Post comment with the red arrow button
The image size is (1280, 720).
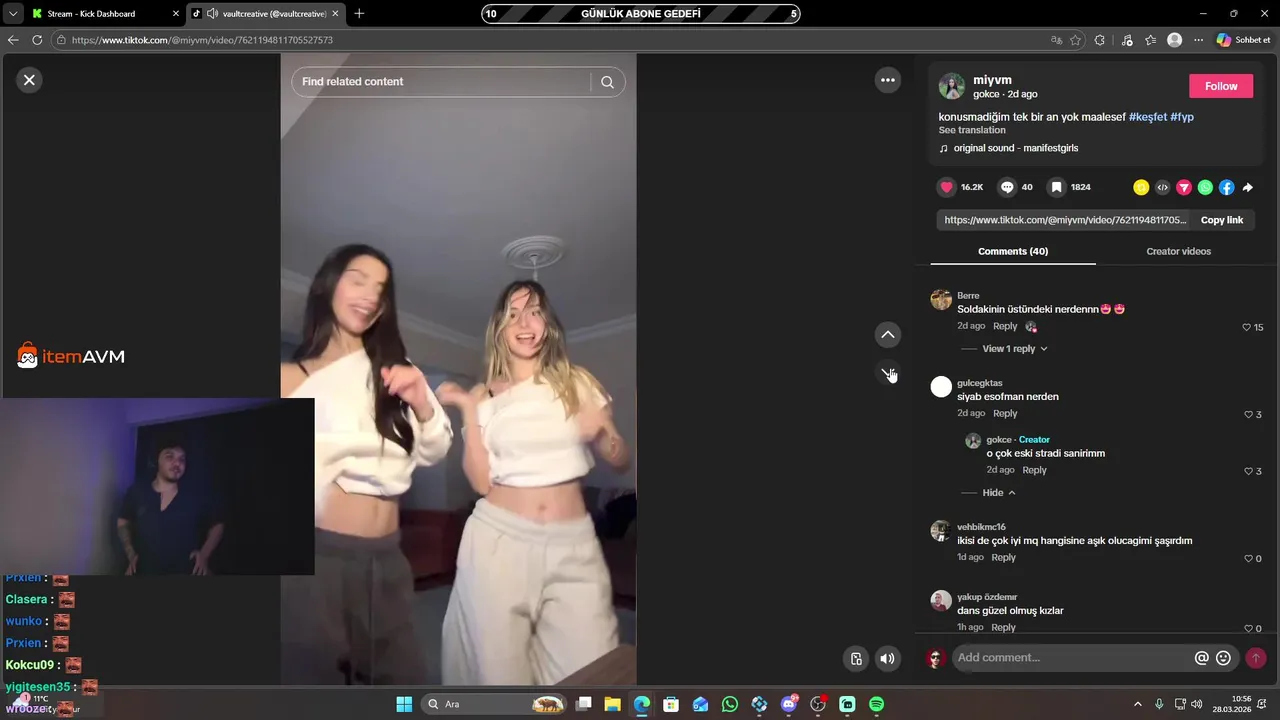tap(1256, 658)
